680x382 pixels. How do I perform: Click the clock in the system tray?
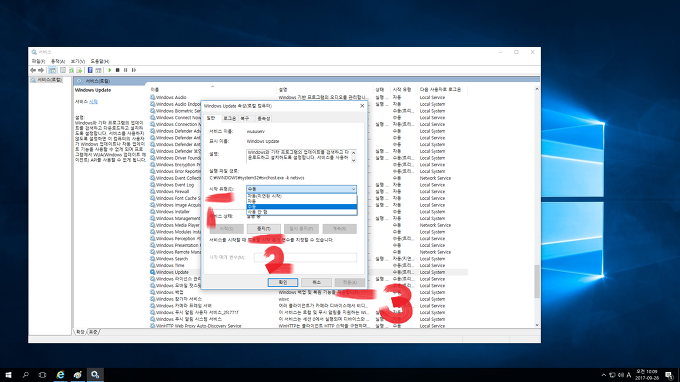coord(647,375)
